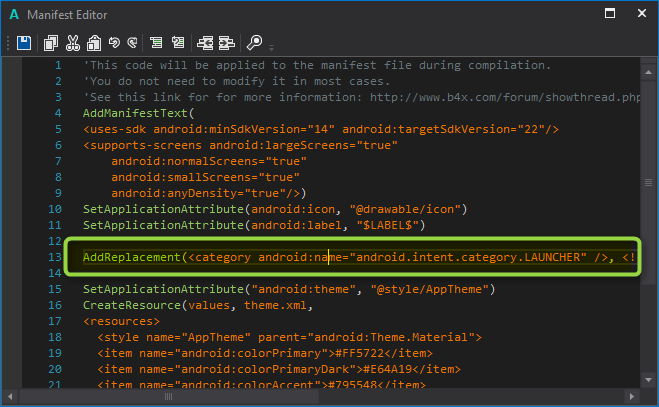Click the horizontal scrollbar right arrow

tap(631, 396)
